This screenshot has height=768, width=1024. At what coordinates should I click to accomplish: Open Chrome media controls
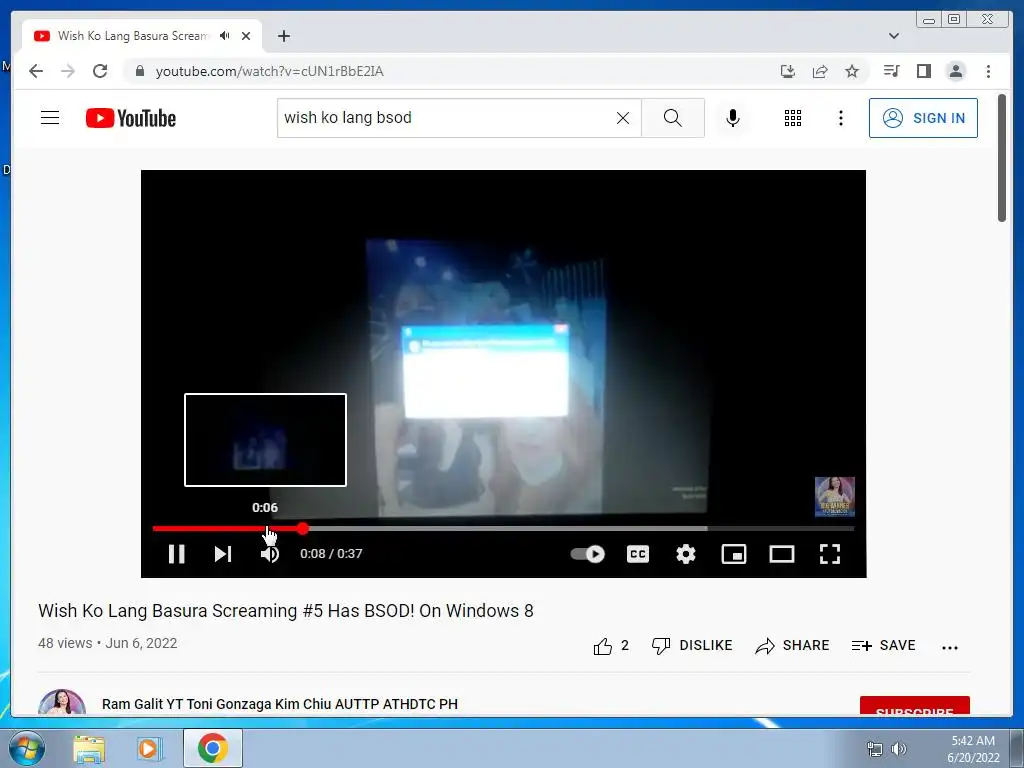pyautogui.click(x=891, y=71)
